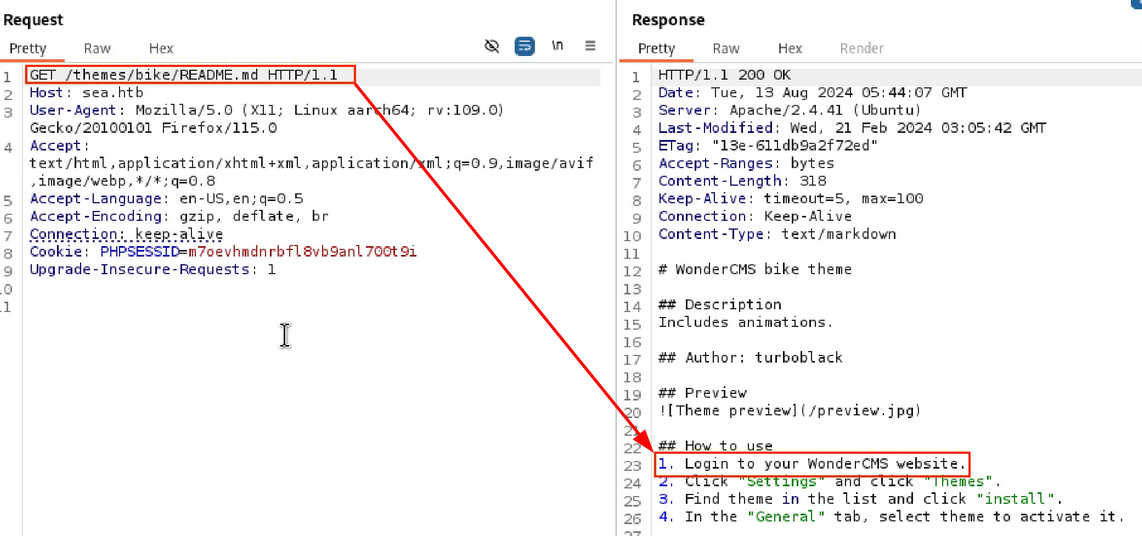Image resolution: width=1142 pixels, height=536 pixels.
Task: Toggle the \n show-newlines icon
Action: point(557,47)
